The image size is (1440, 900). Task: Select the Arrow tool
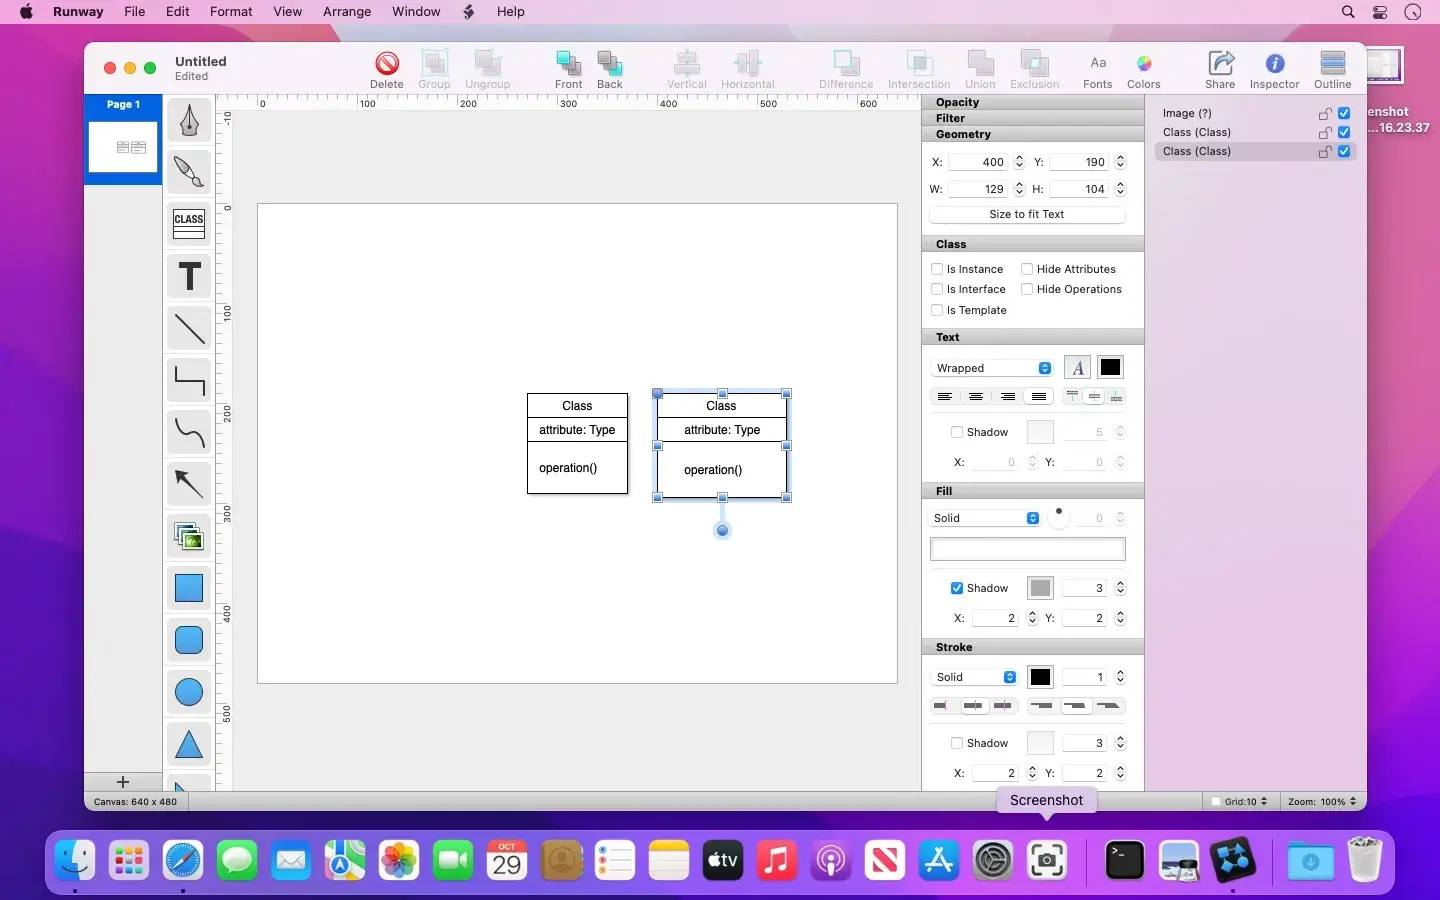click(189, 485)
